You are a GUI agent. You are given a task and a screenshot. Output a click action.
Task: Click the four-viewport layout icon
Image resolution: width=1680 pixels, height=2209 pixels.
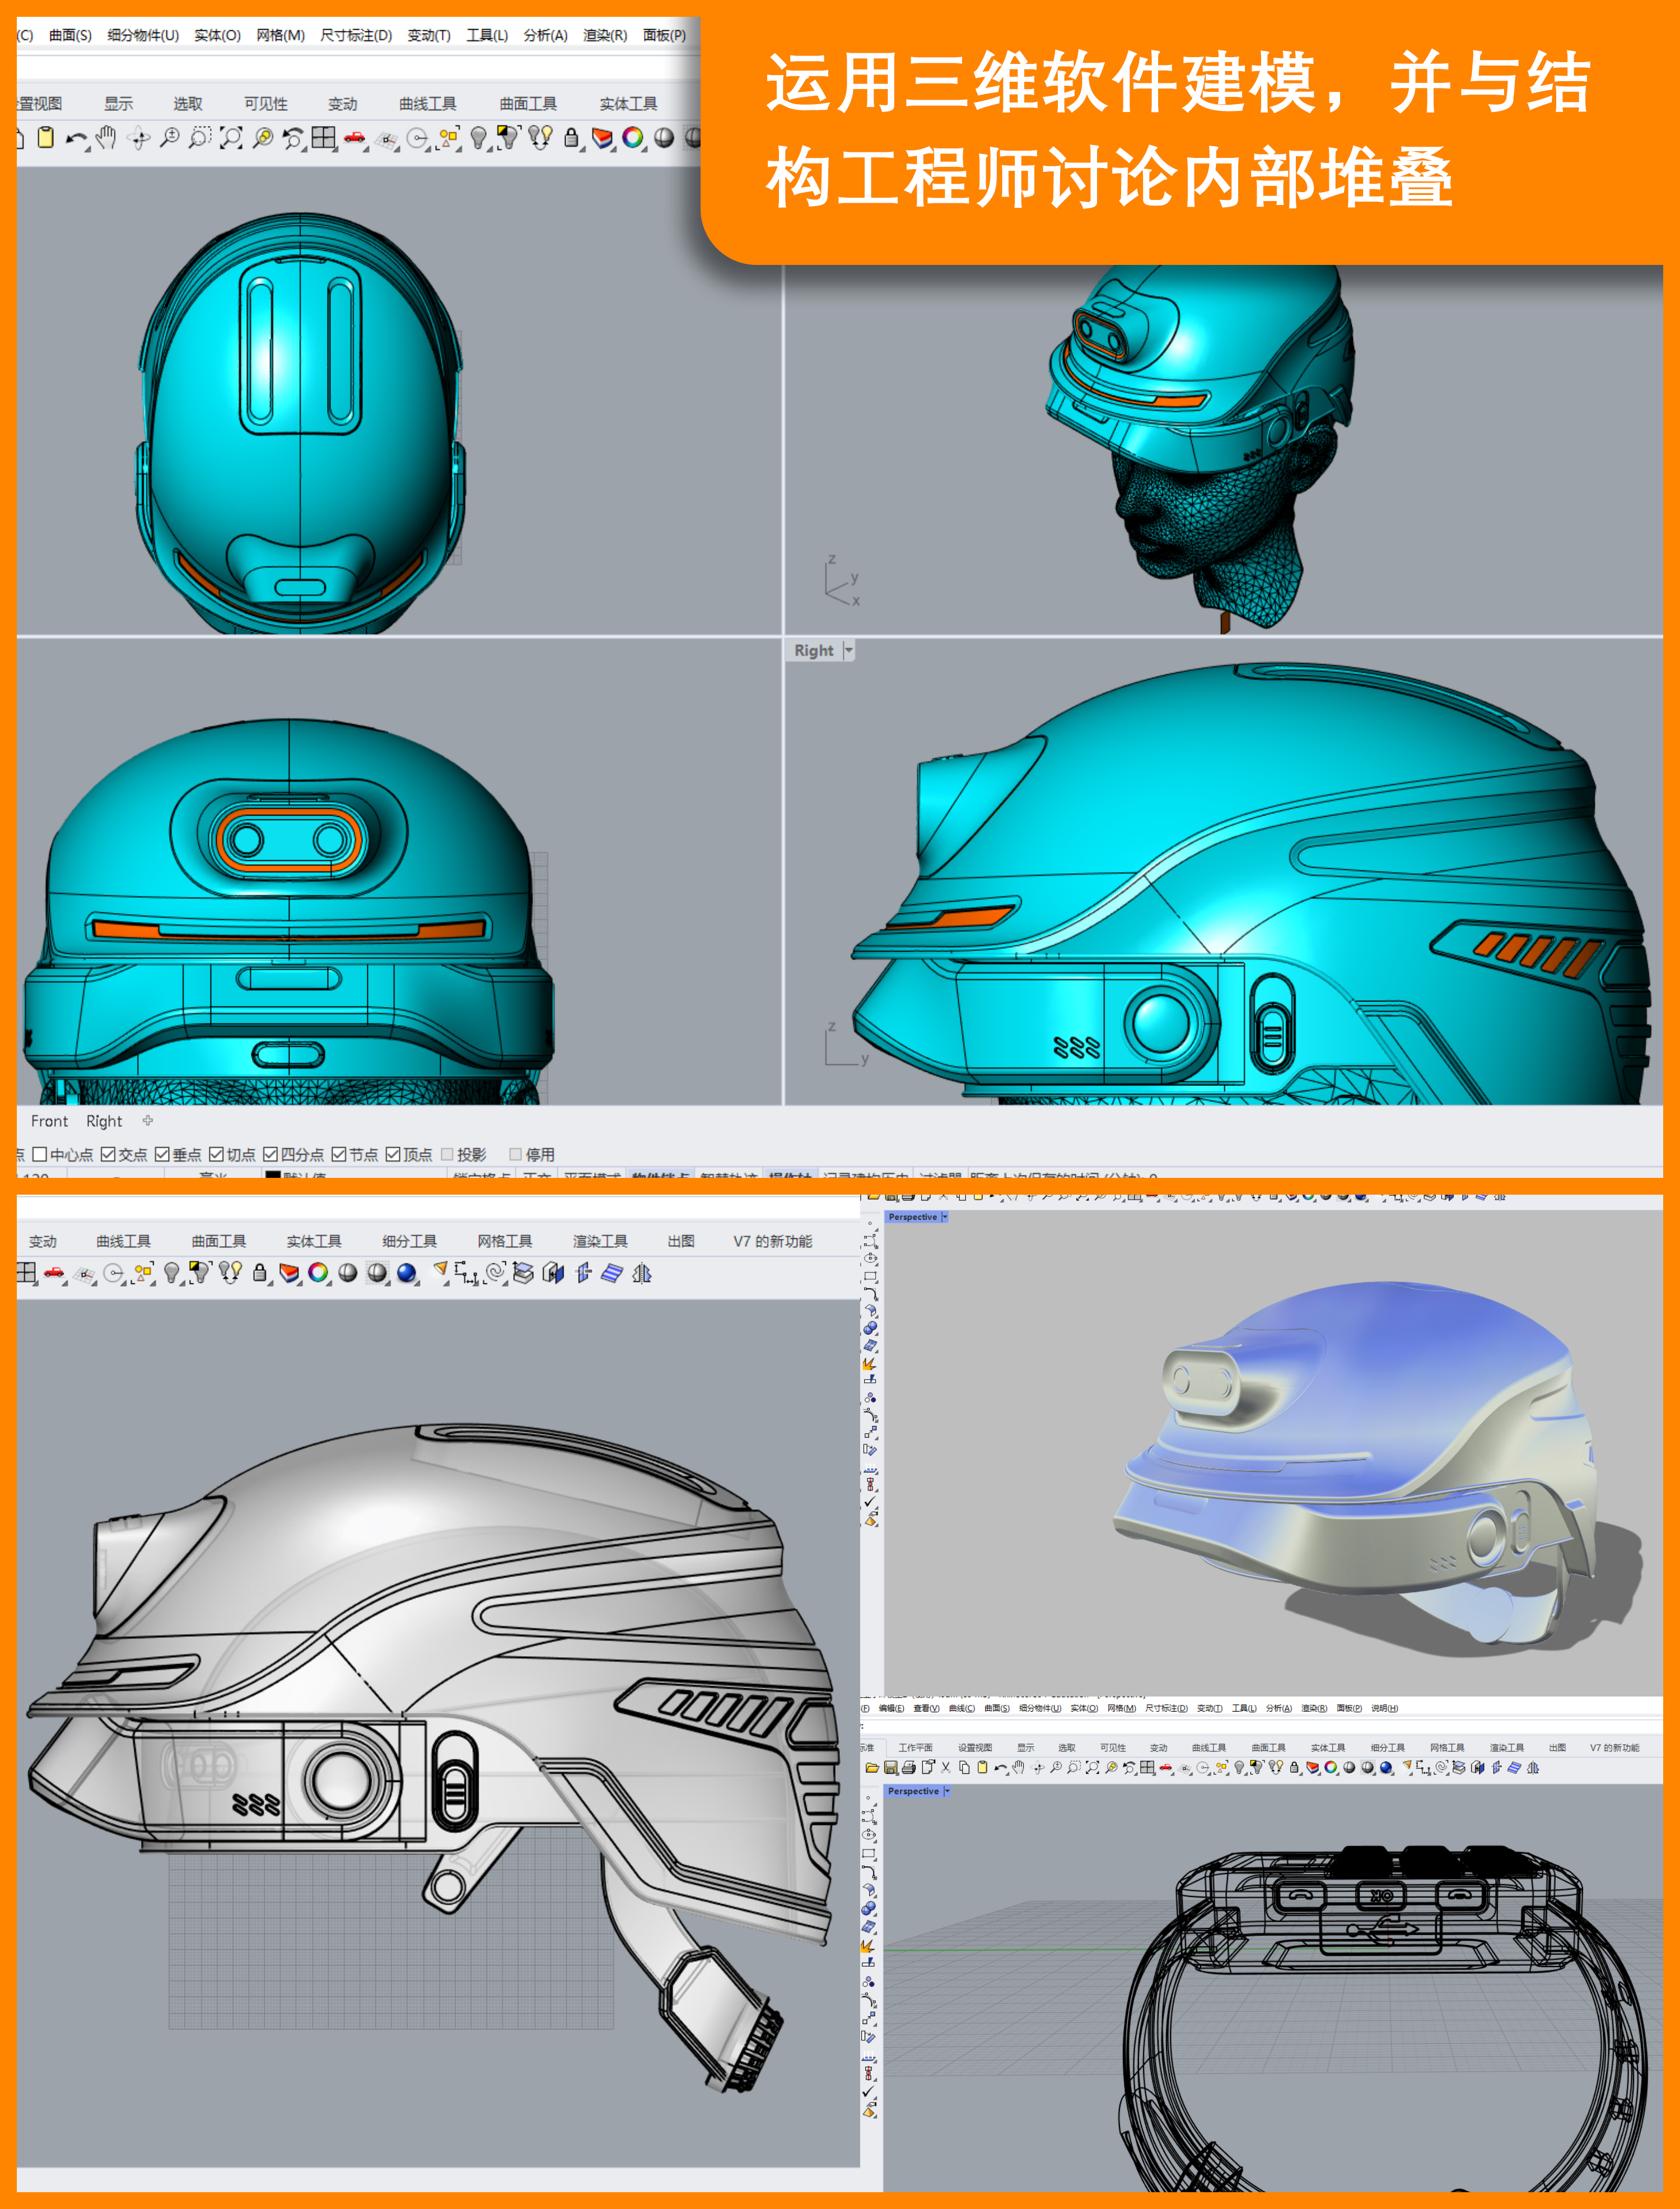[324, 138]
